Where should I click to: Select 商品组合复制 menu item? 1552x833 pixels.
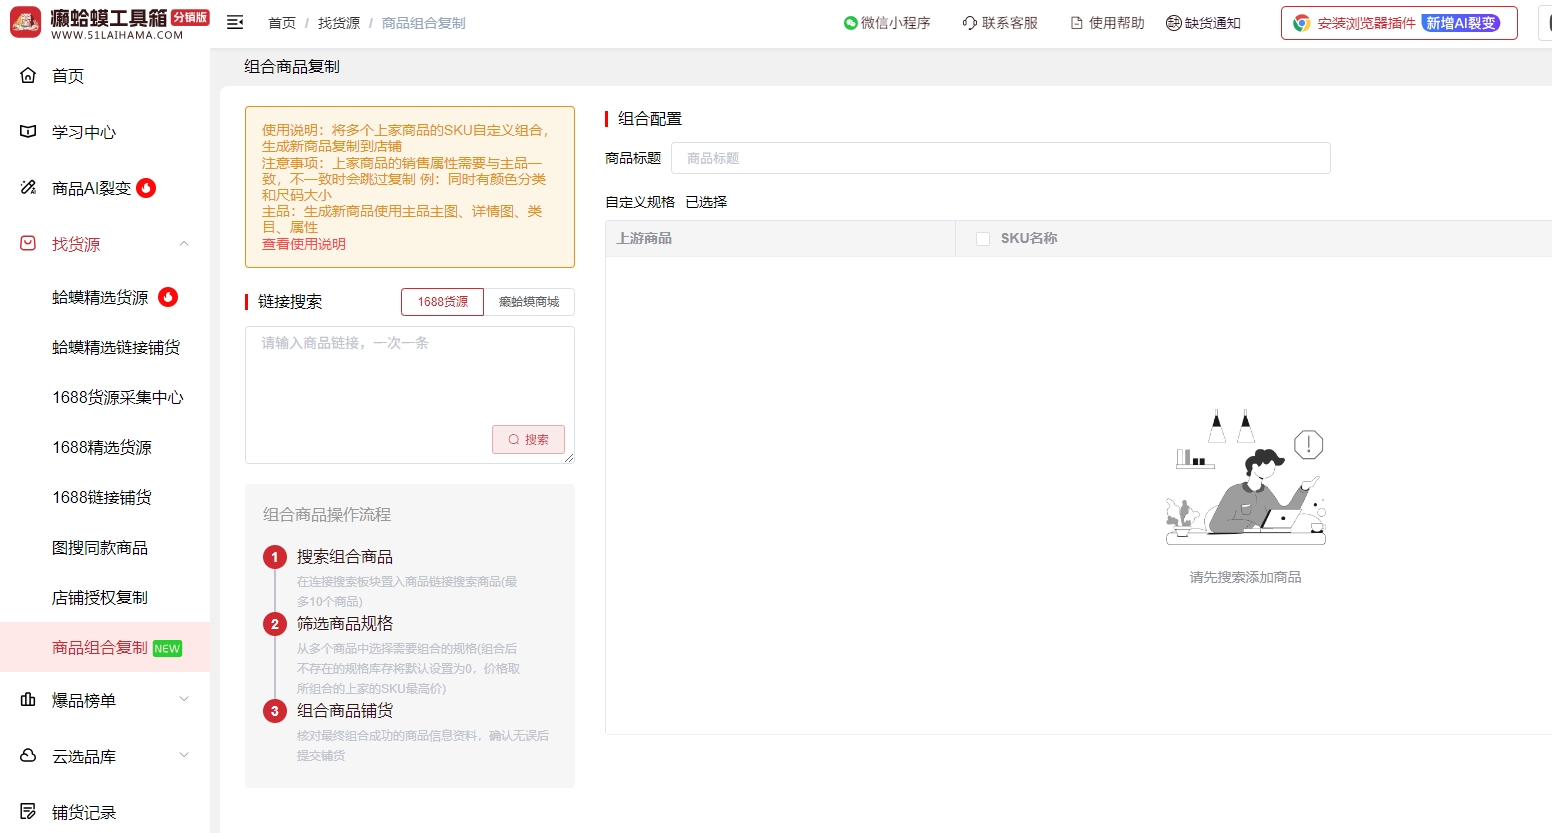pos(105,647)
